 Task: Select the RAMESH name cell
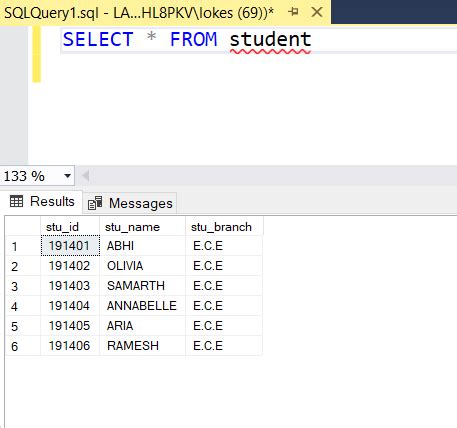[x=142, y=346]
